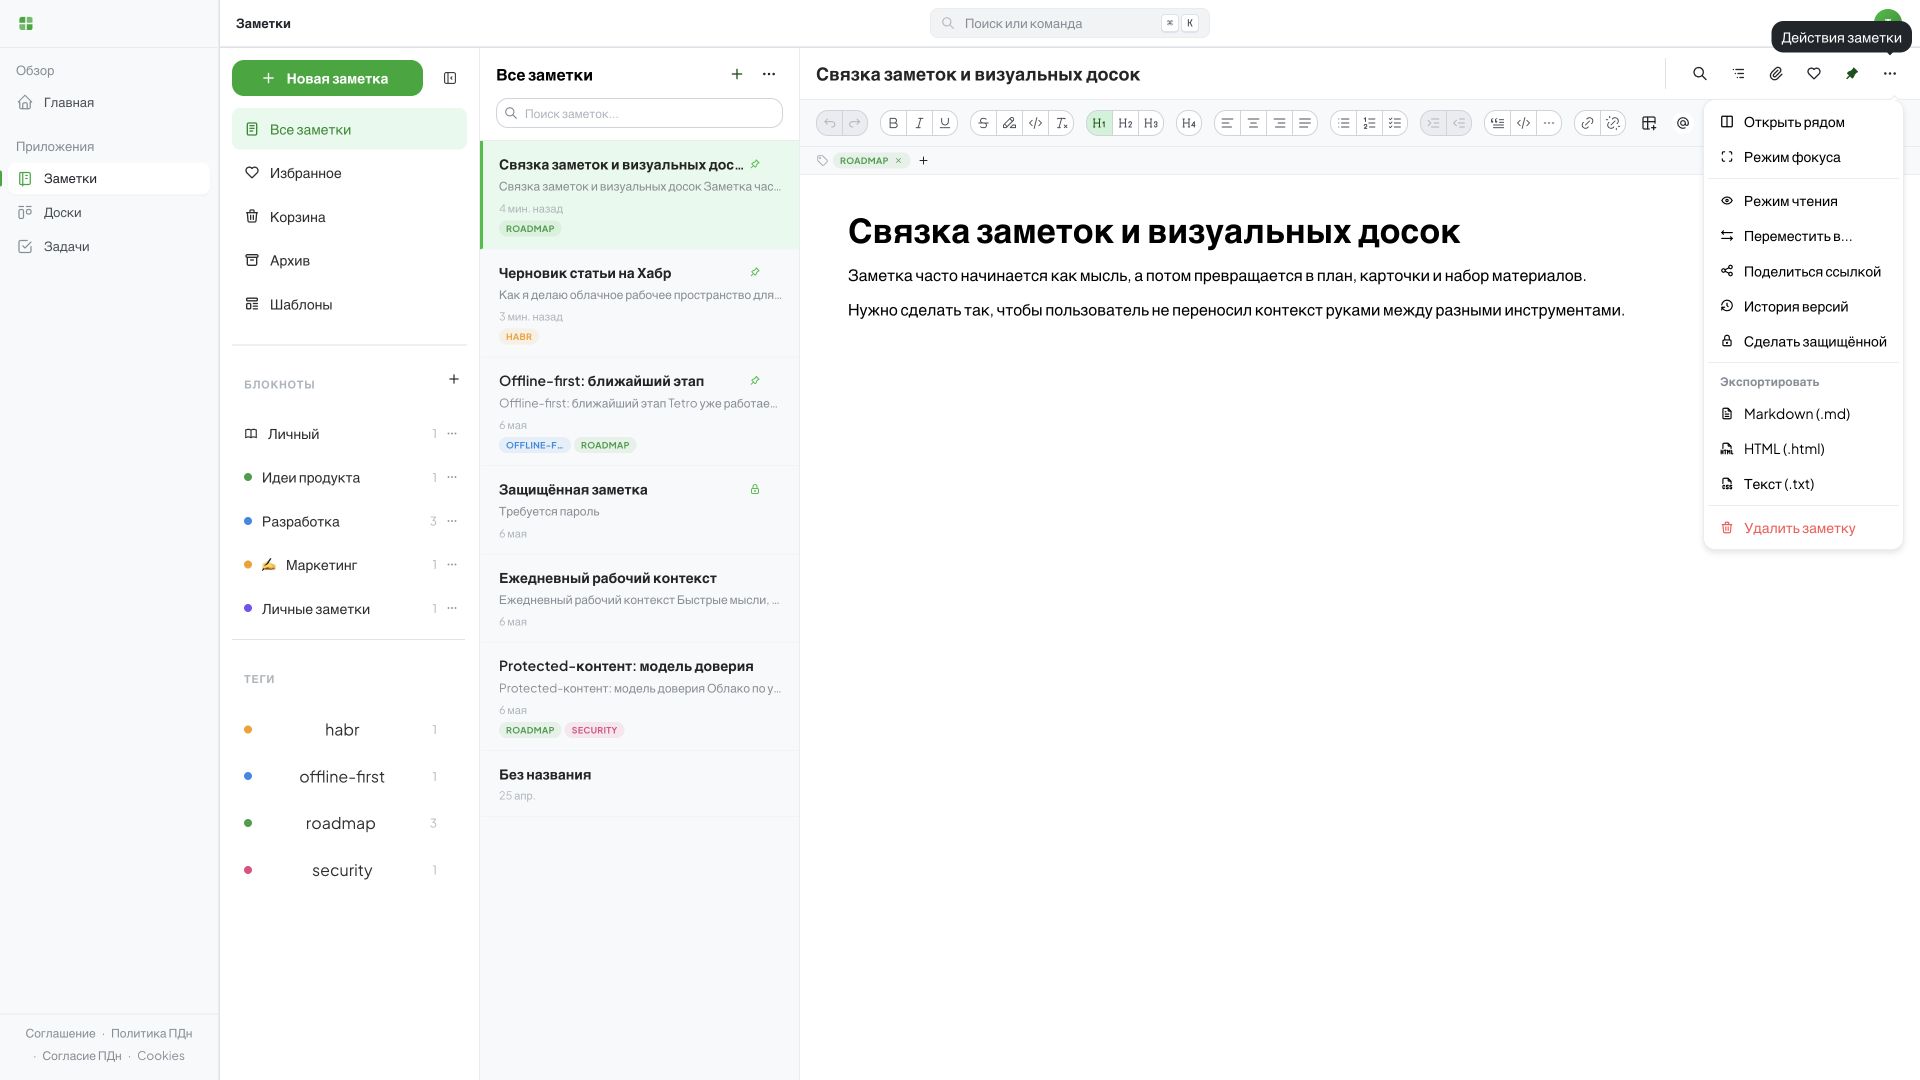Open Избранное section
1920x1080 pixels.
click(349, 173)
